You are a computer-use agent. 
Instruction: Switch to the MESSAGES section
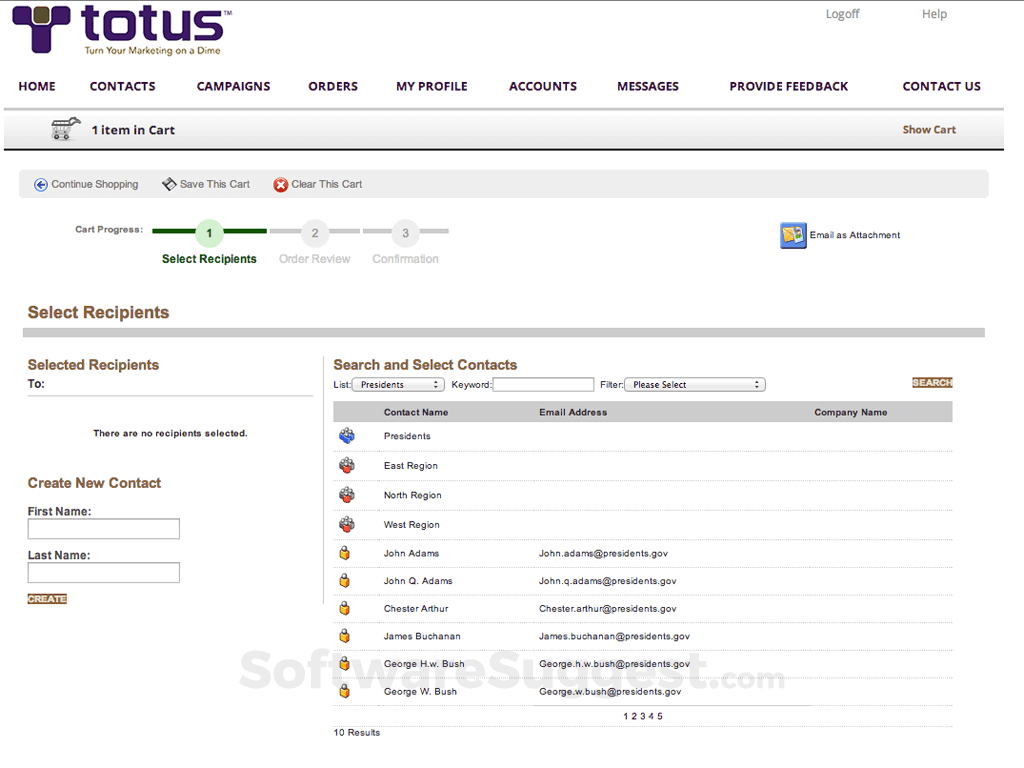click(647, 86)
